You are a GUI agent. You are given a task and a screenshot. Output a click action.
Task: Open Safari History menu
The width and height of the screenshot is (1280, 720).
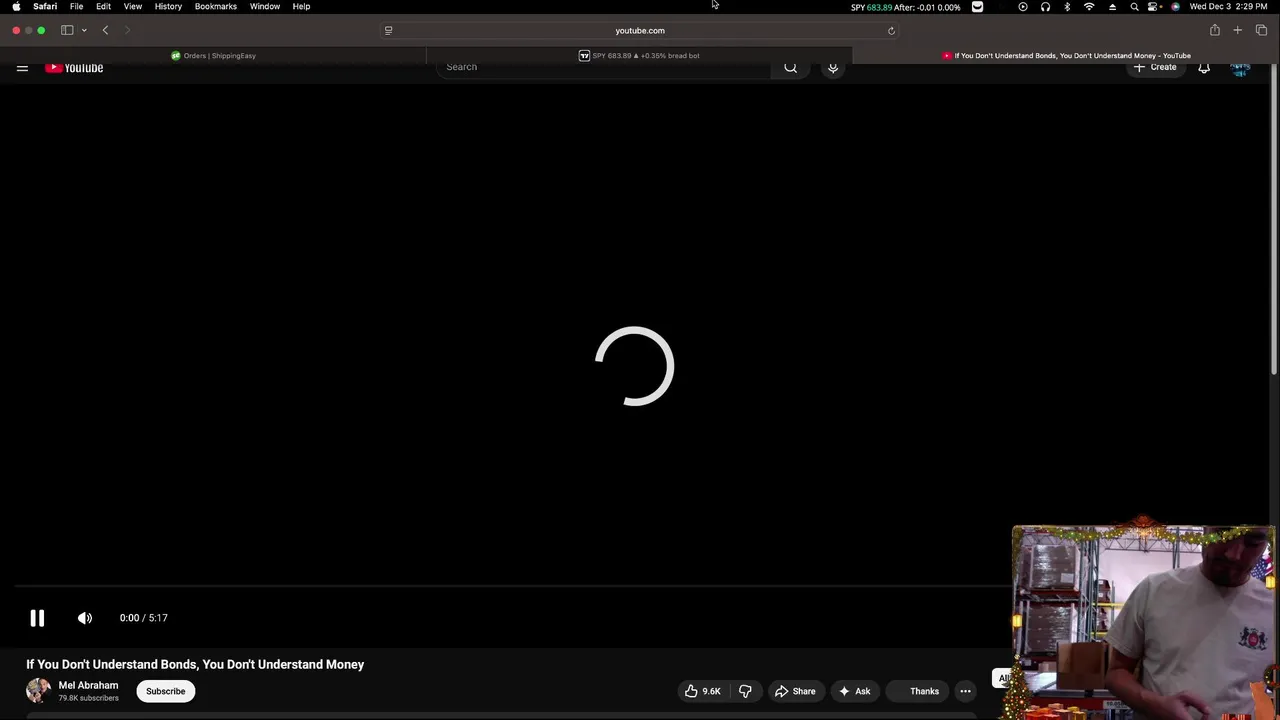(168, 7)
